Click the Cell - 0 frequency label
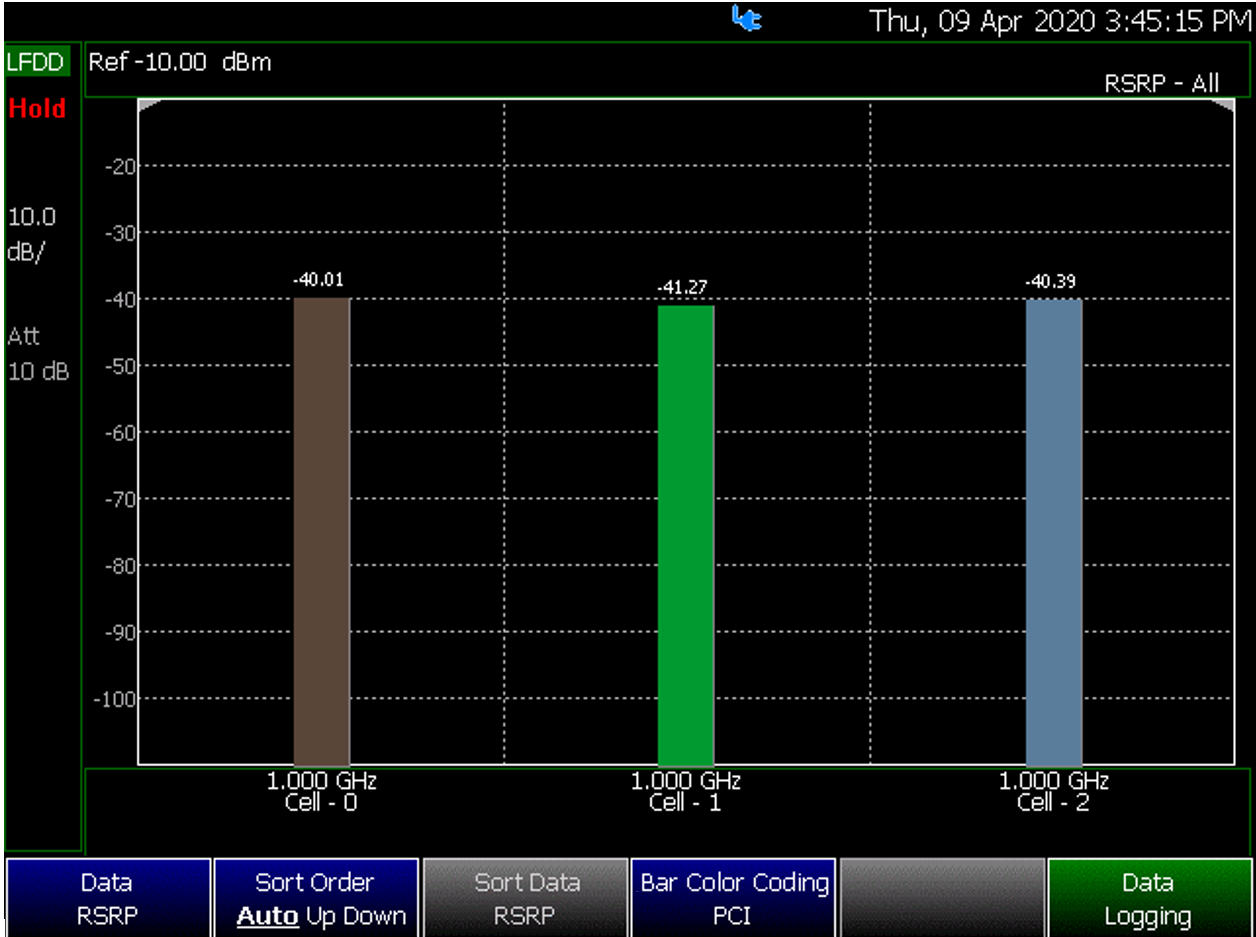 321,791
